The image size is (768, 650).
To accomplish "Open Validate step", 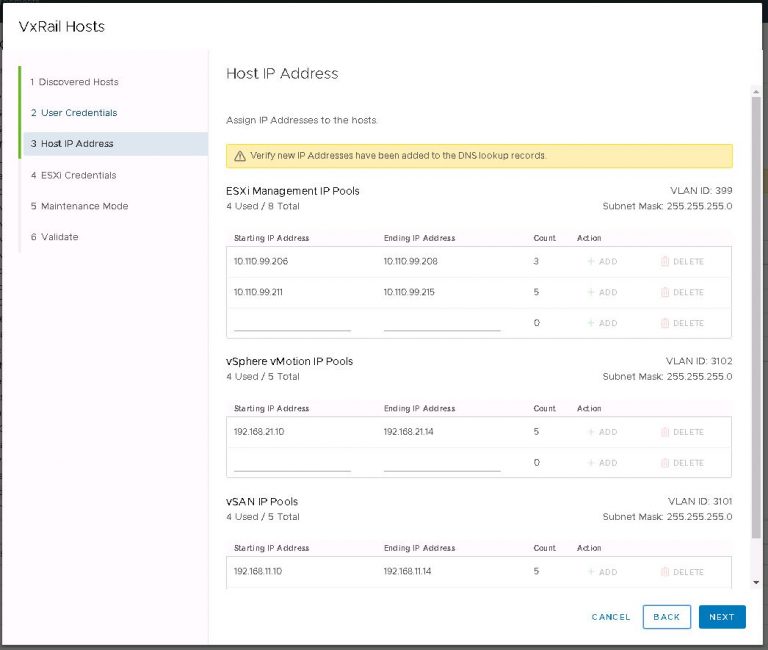I will pos(54,237).
